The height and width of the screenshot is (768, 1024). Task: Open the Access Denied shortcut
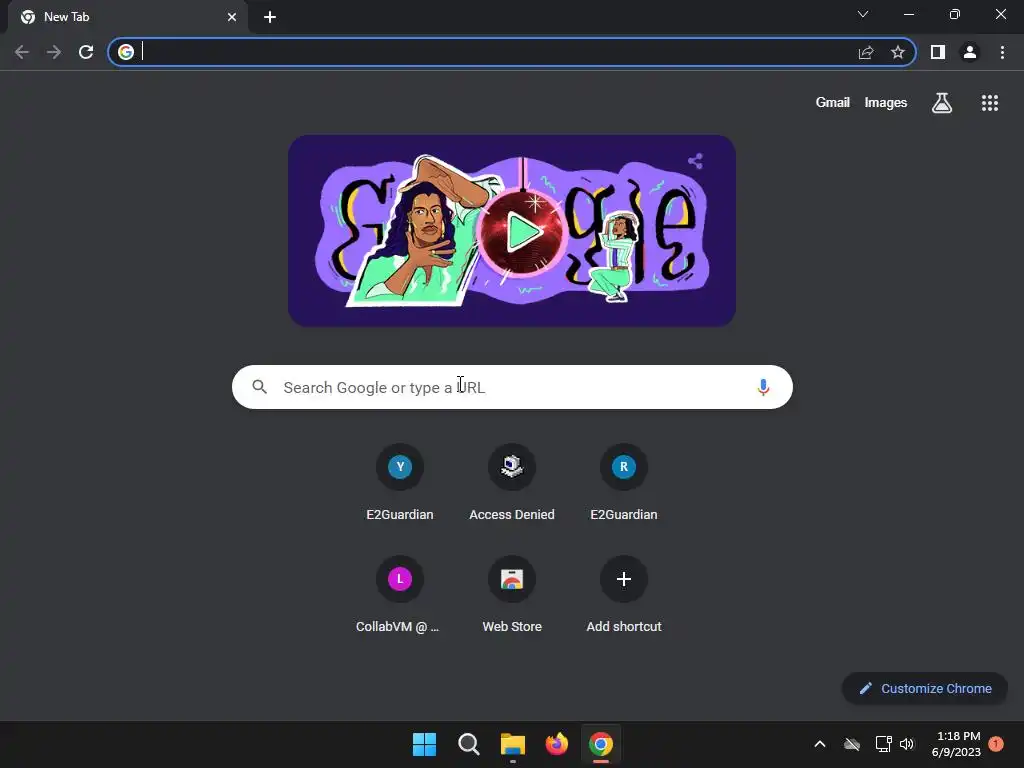click(x=512, y=483)
